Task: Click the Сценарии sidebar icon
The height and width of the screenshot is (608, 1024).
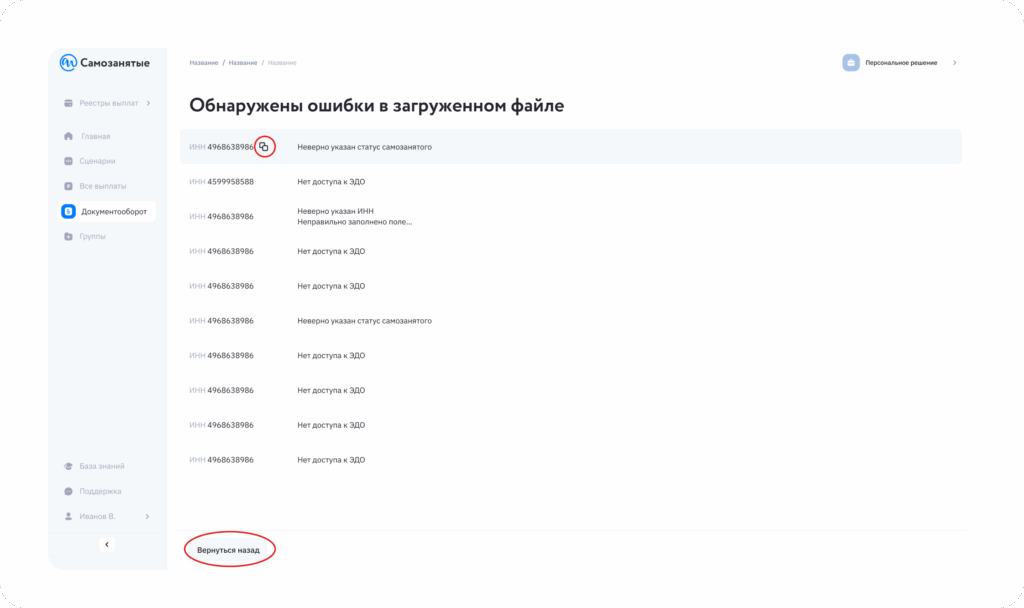Action: (68, 161)
